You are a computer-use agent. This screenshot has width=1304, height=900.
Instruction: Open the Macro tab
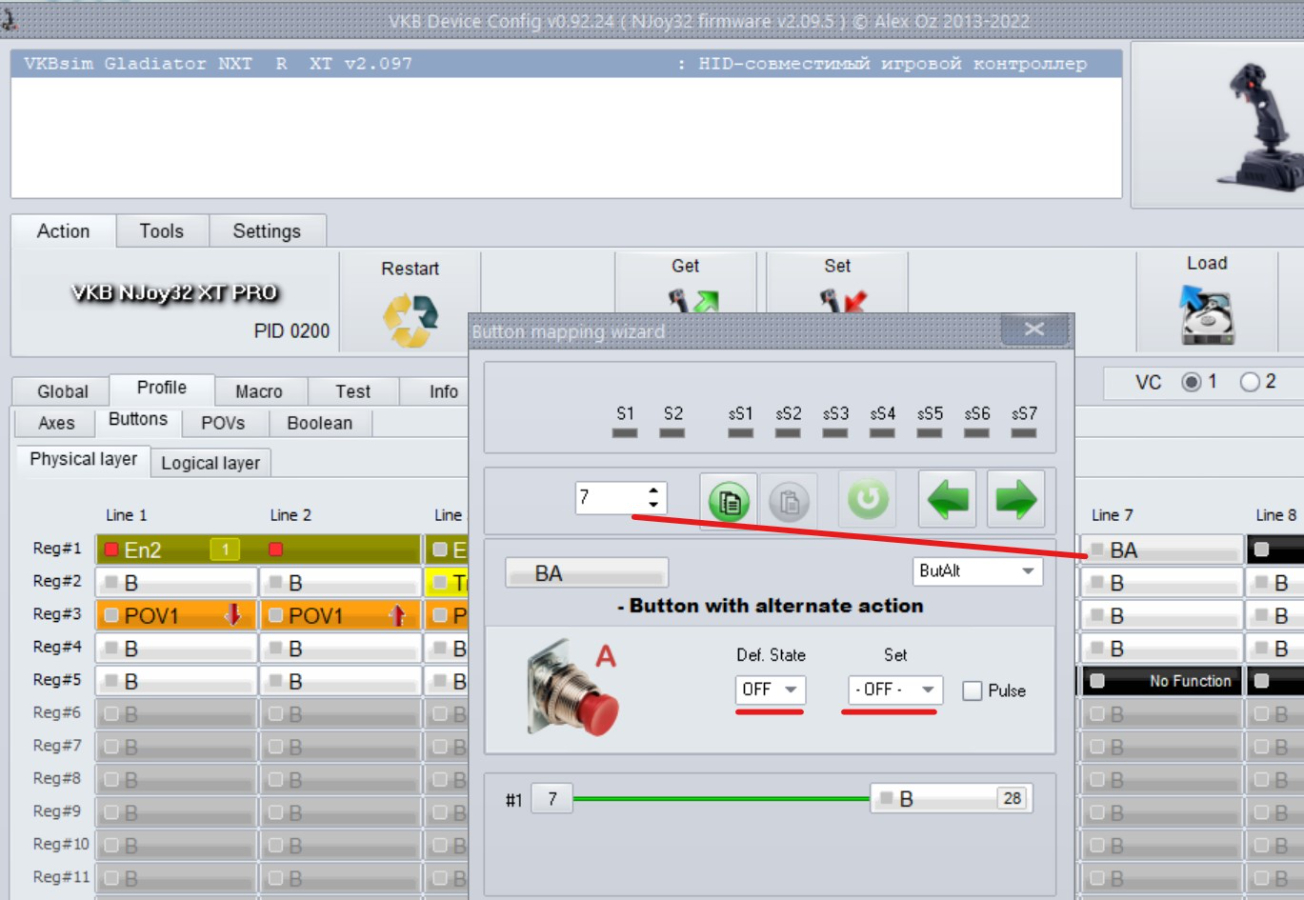point(259,392)
